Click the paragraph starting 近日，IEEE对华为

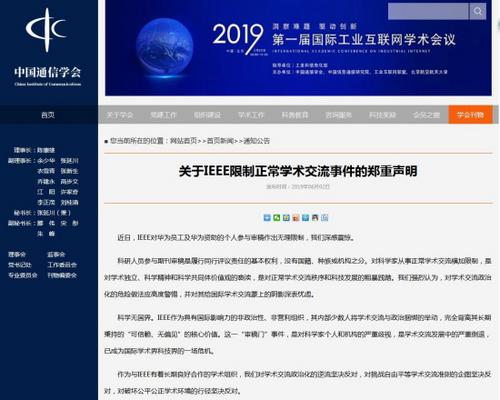236,238
